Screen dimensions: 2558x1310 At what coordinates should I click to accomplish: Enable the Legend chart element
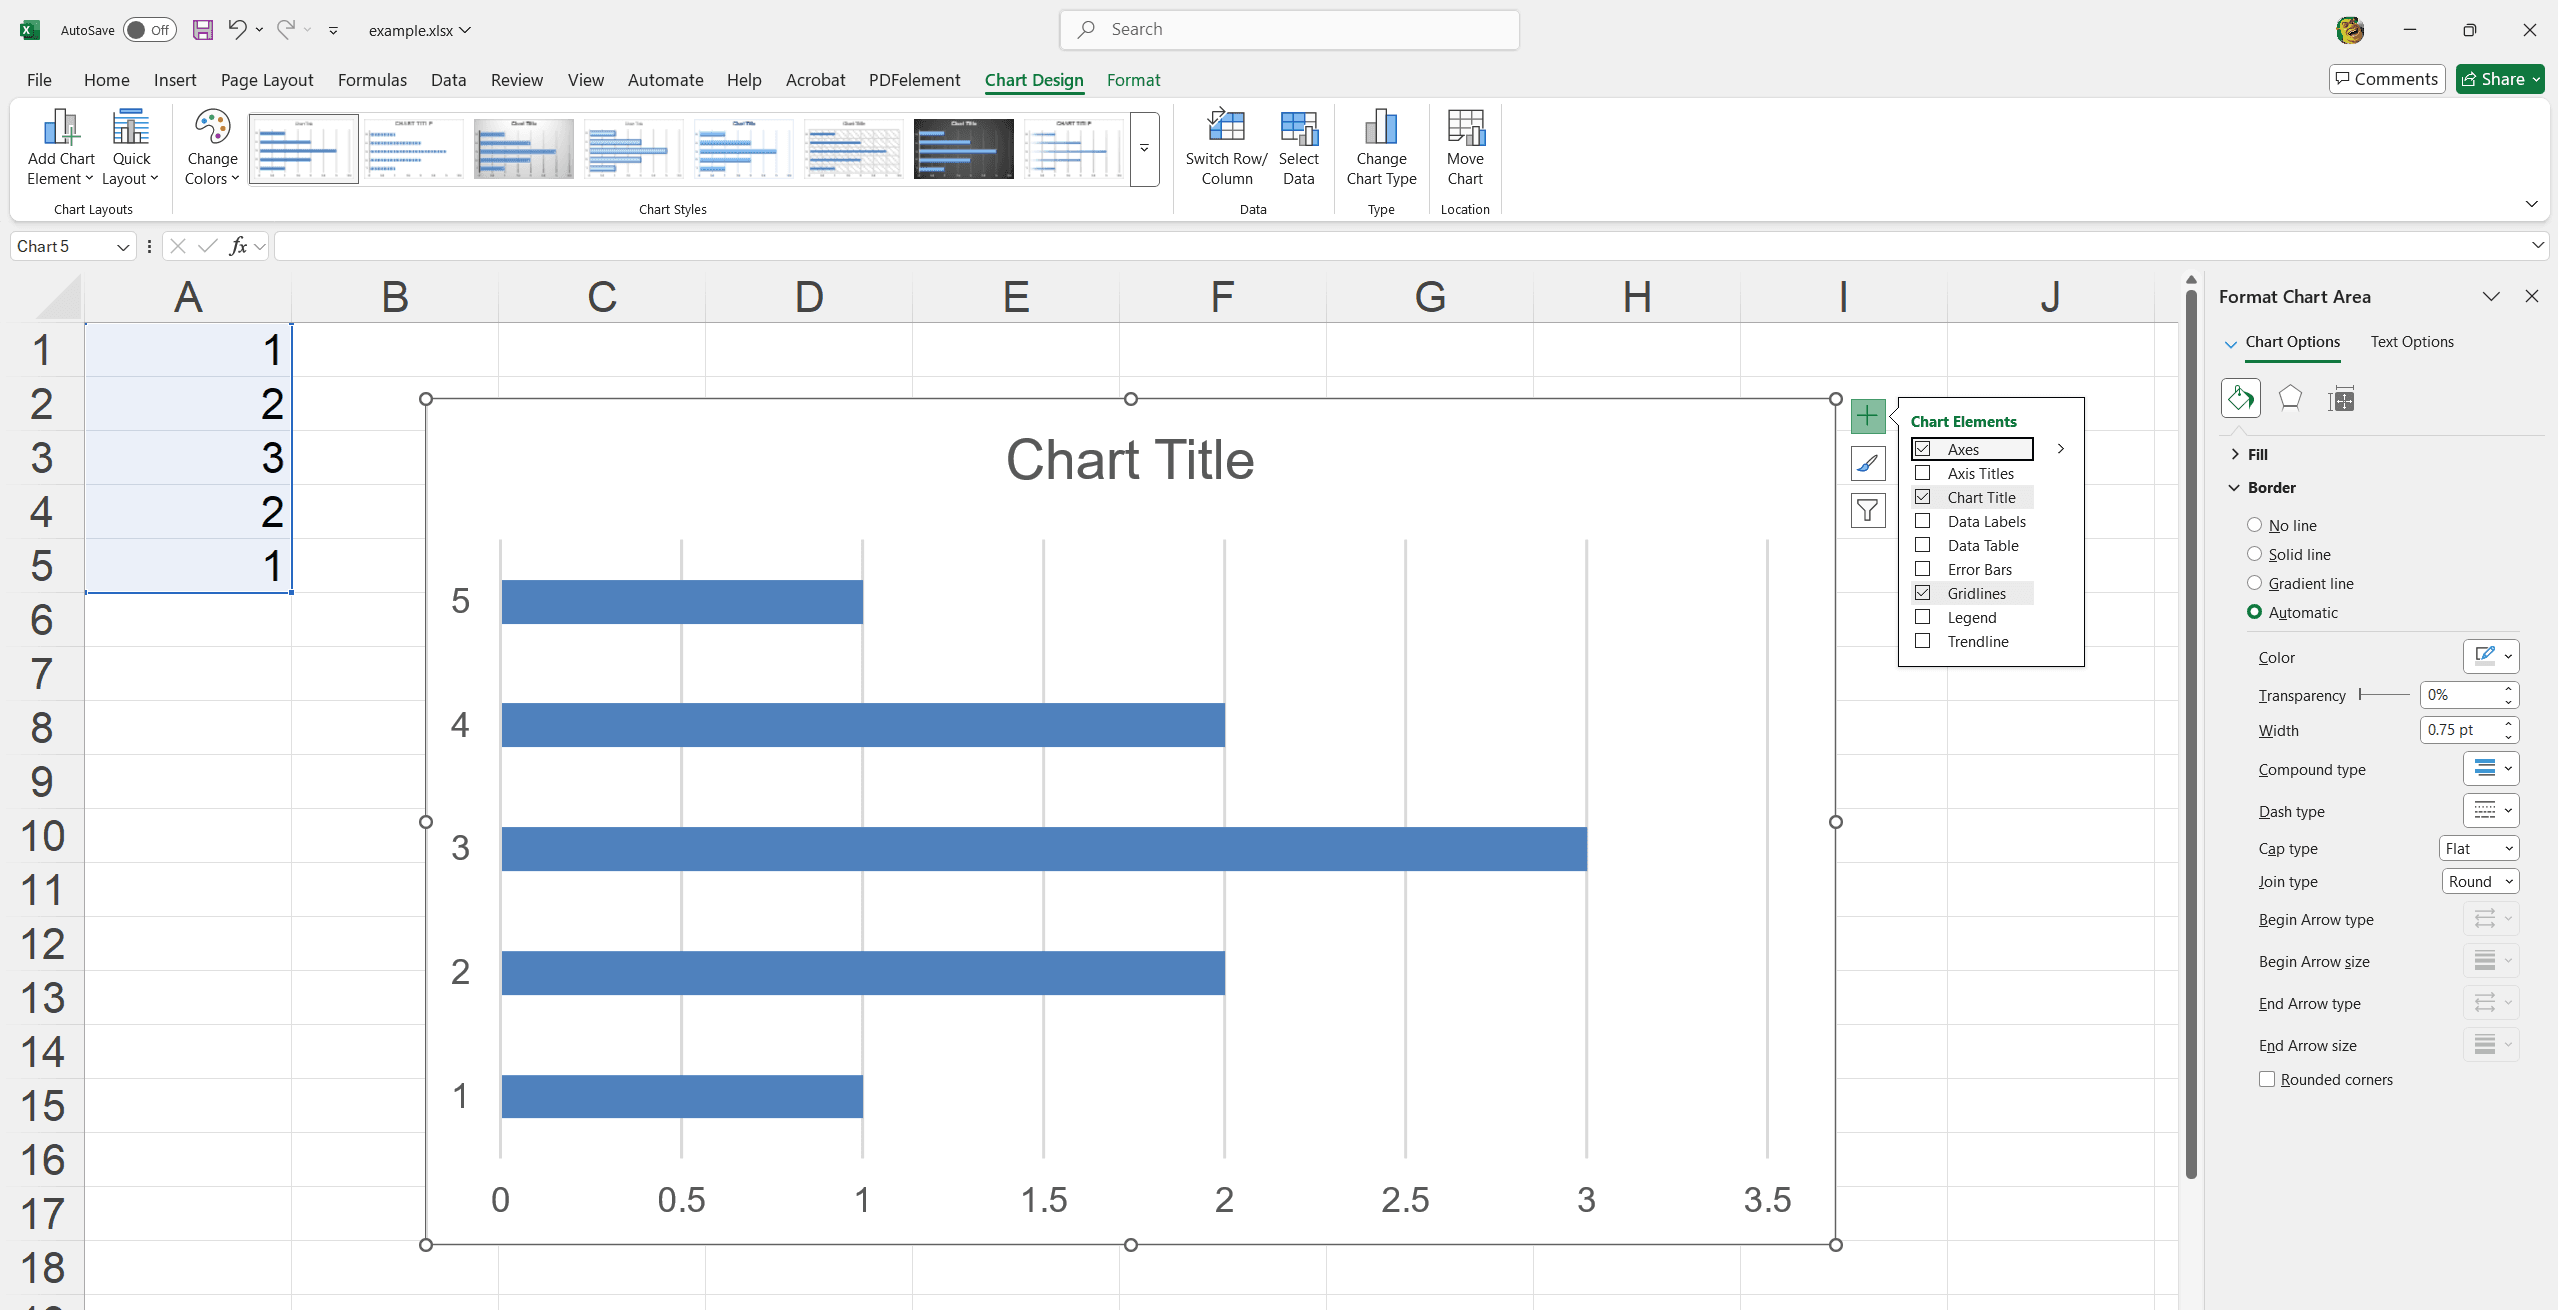[1922, 617]
